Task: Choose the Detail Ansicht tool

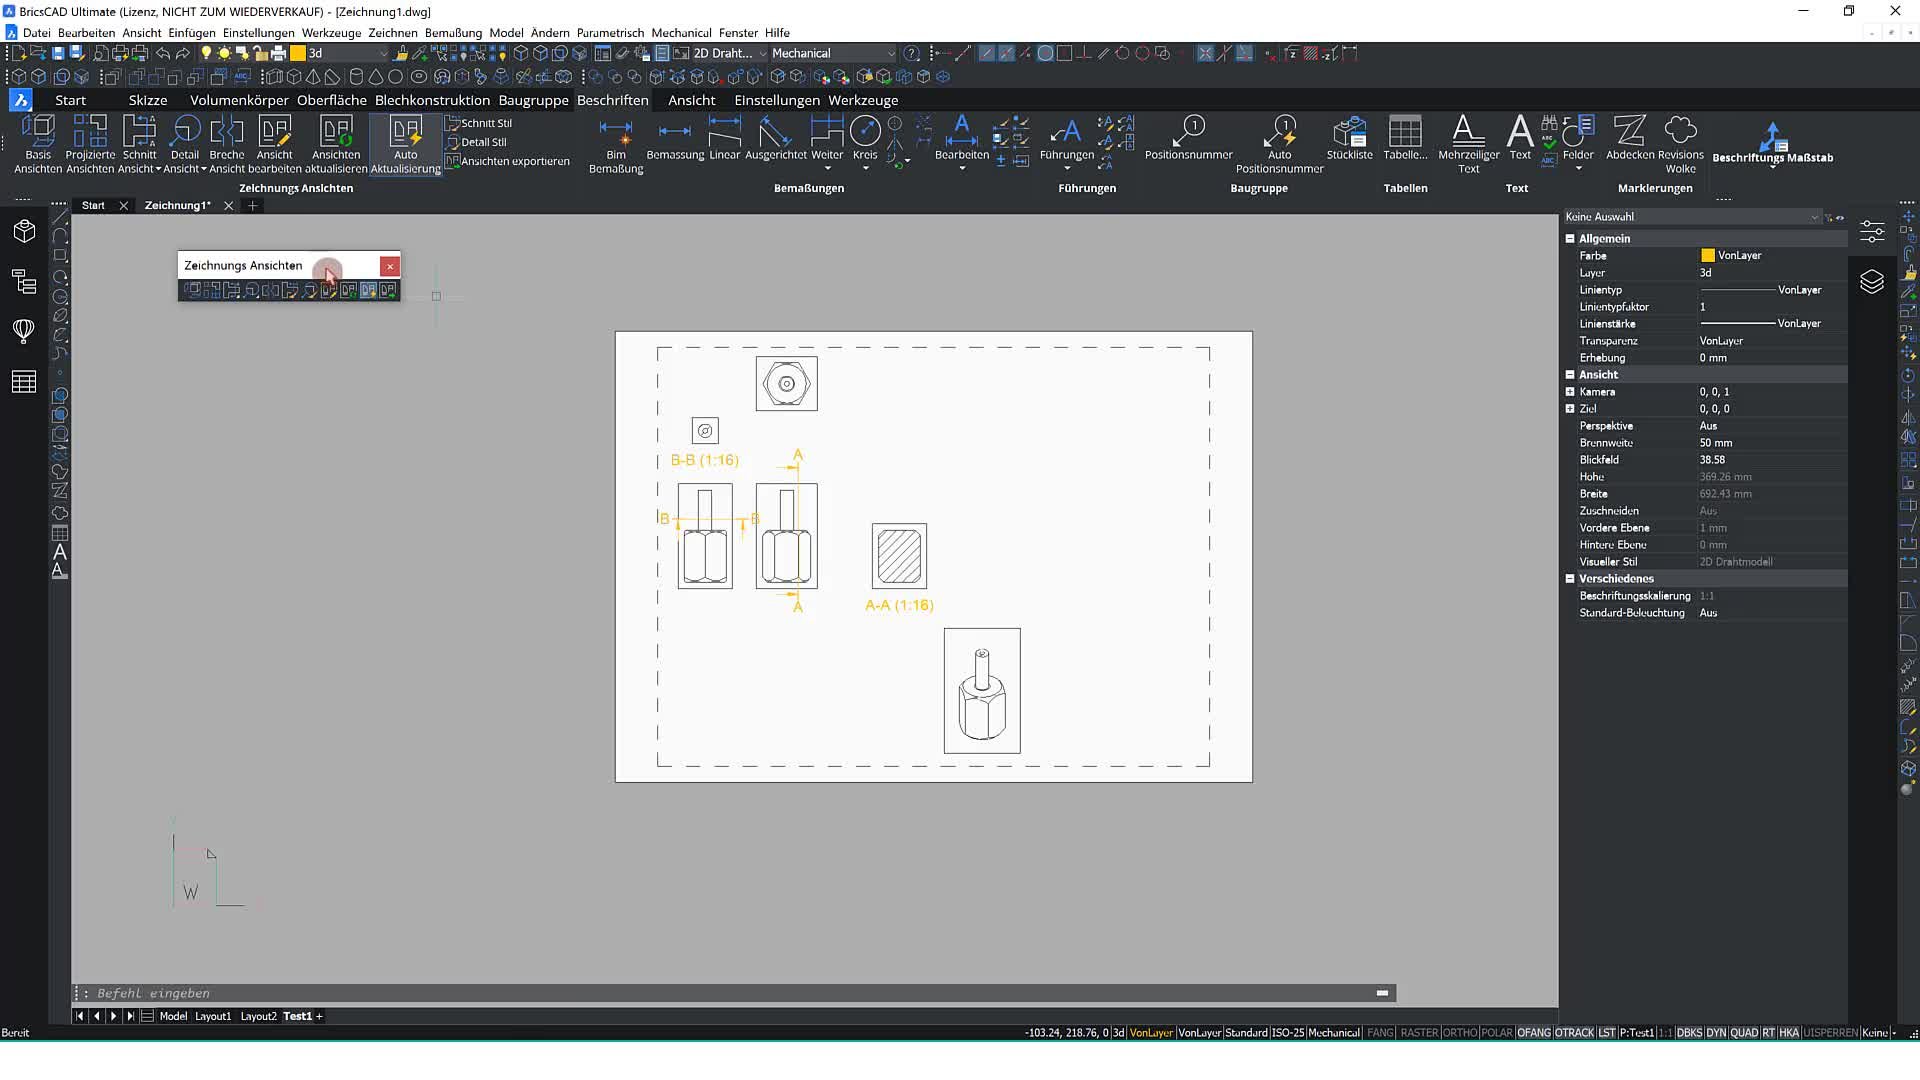Action: point(184,144)
